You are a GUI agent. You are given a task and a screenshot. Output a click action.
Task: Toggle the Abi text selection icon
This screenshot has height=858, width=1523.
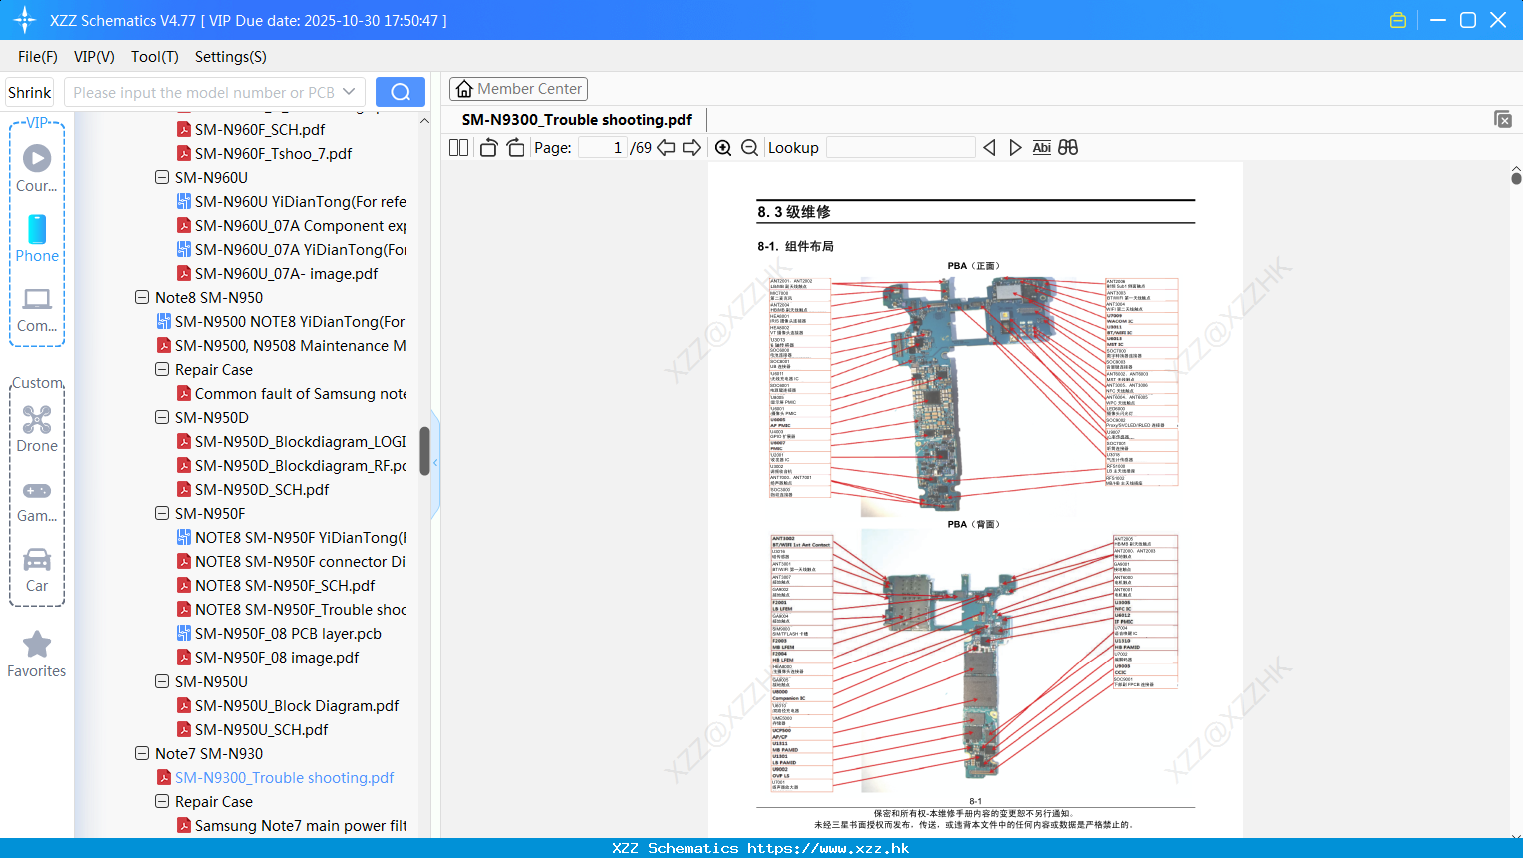(x=1041, y=147)
